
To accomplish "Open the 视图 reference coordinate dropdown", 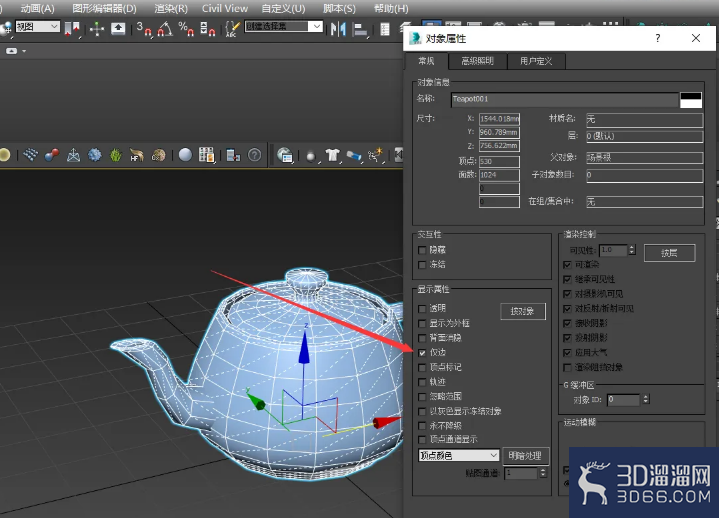I will coord(38,27).
